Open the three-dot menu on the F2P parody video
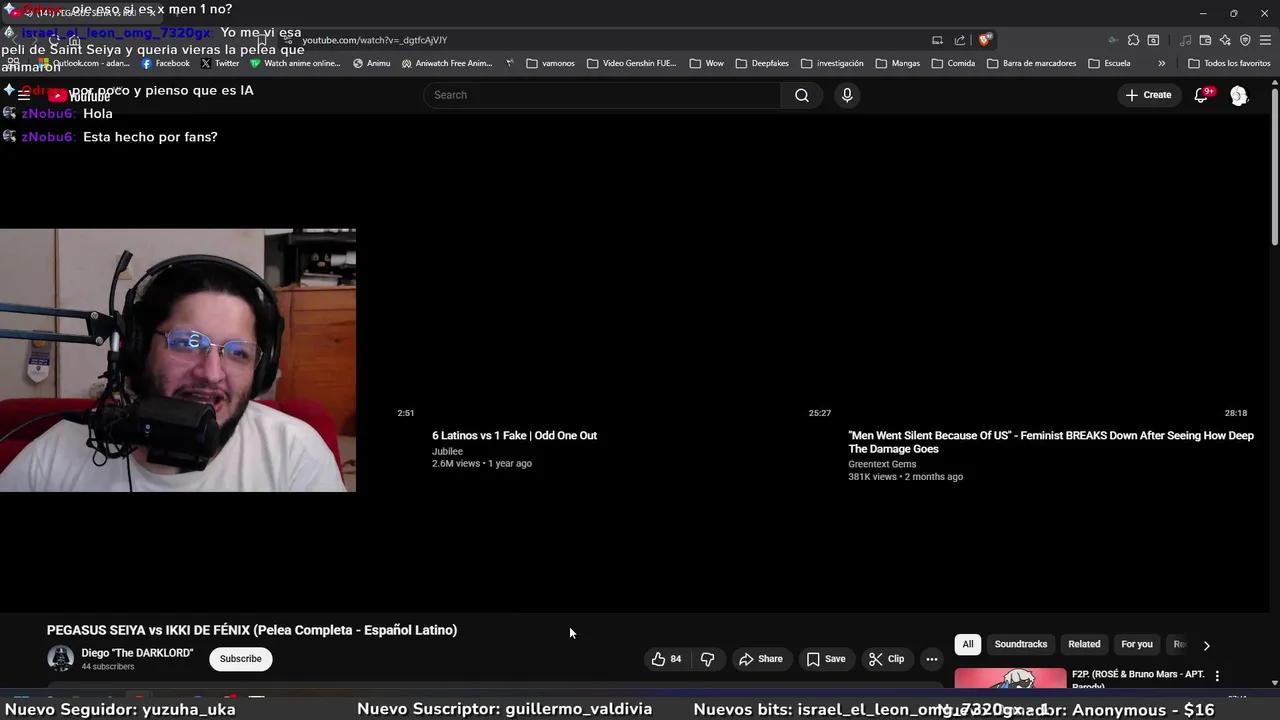The width and height of the screenshot is (1280, 720). (1216, 676)
